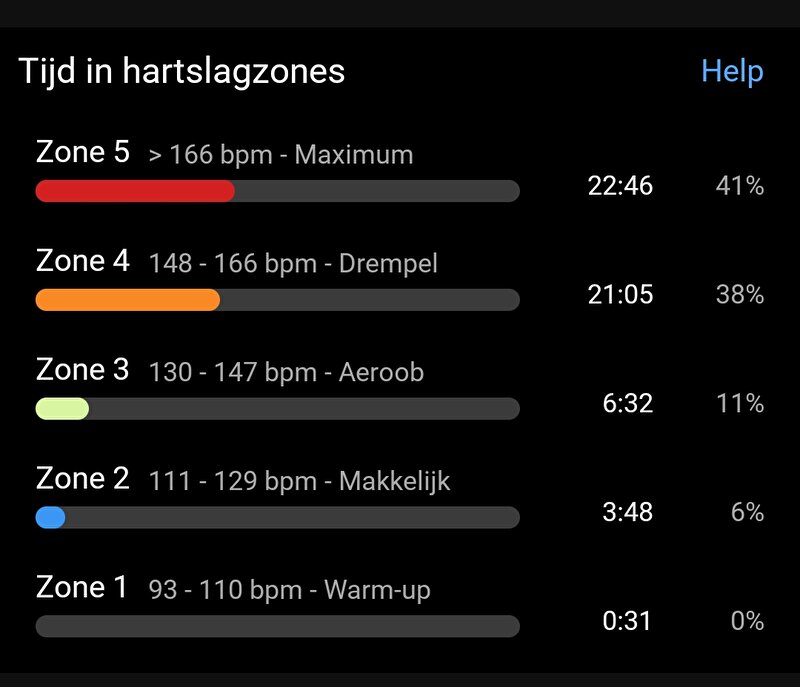
Task: Tap the '148 - 166 bpm - Drempel' description
Action: [293, 264]
